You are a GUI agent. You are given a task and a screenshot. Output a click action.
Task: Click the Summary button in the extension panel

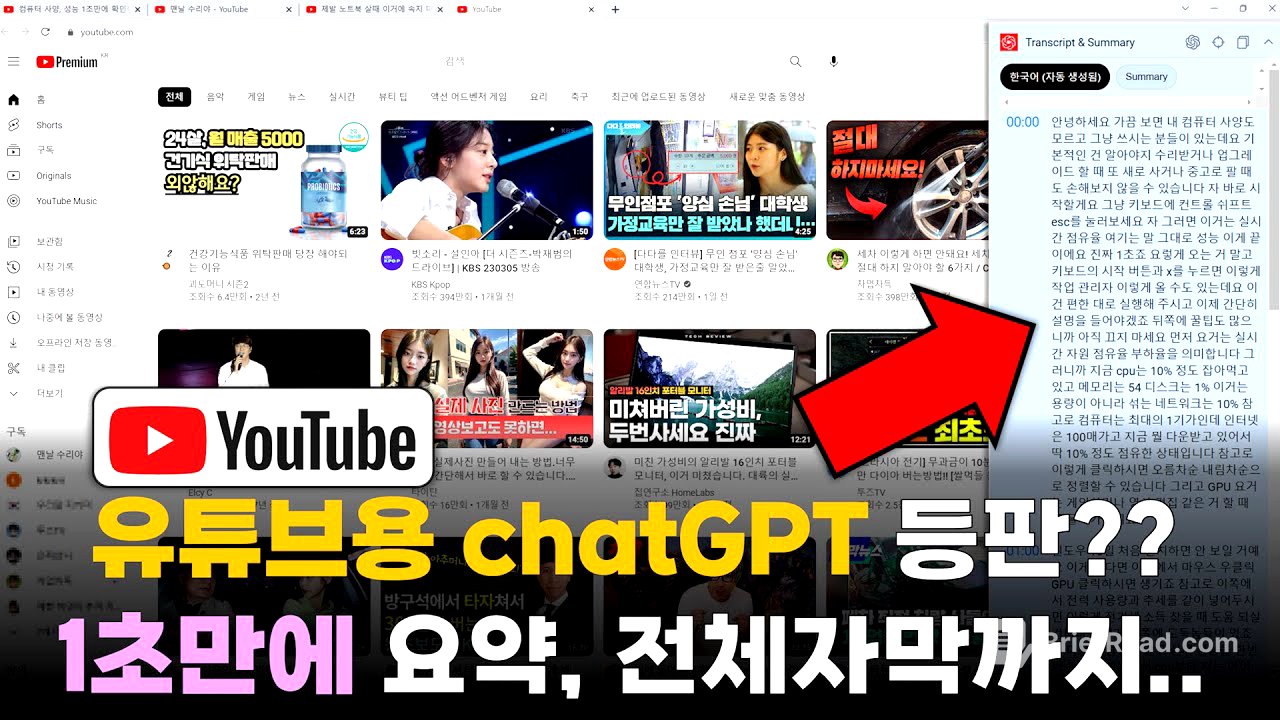pos(1145,76)
